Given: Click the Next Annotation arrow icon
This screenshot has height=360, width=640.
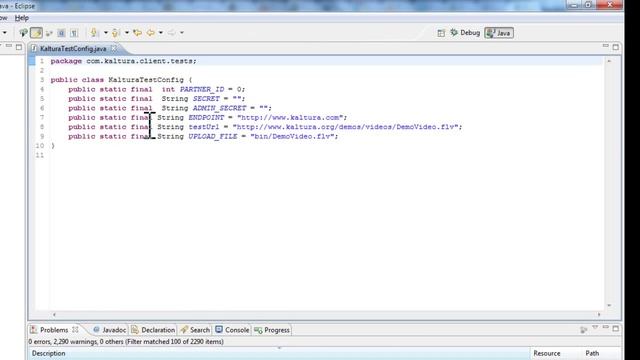Looking at the screenshot, I should (94, 33).
